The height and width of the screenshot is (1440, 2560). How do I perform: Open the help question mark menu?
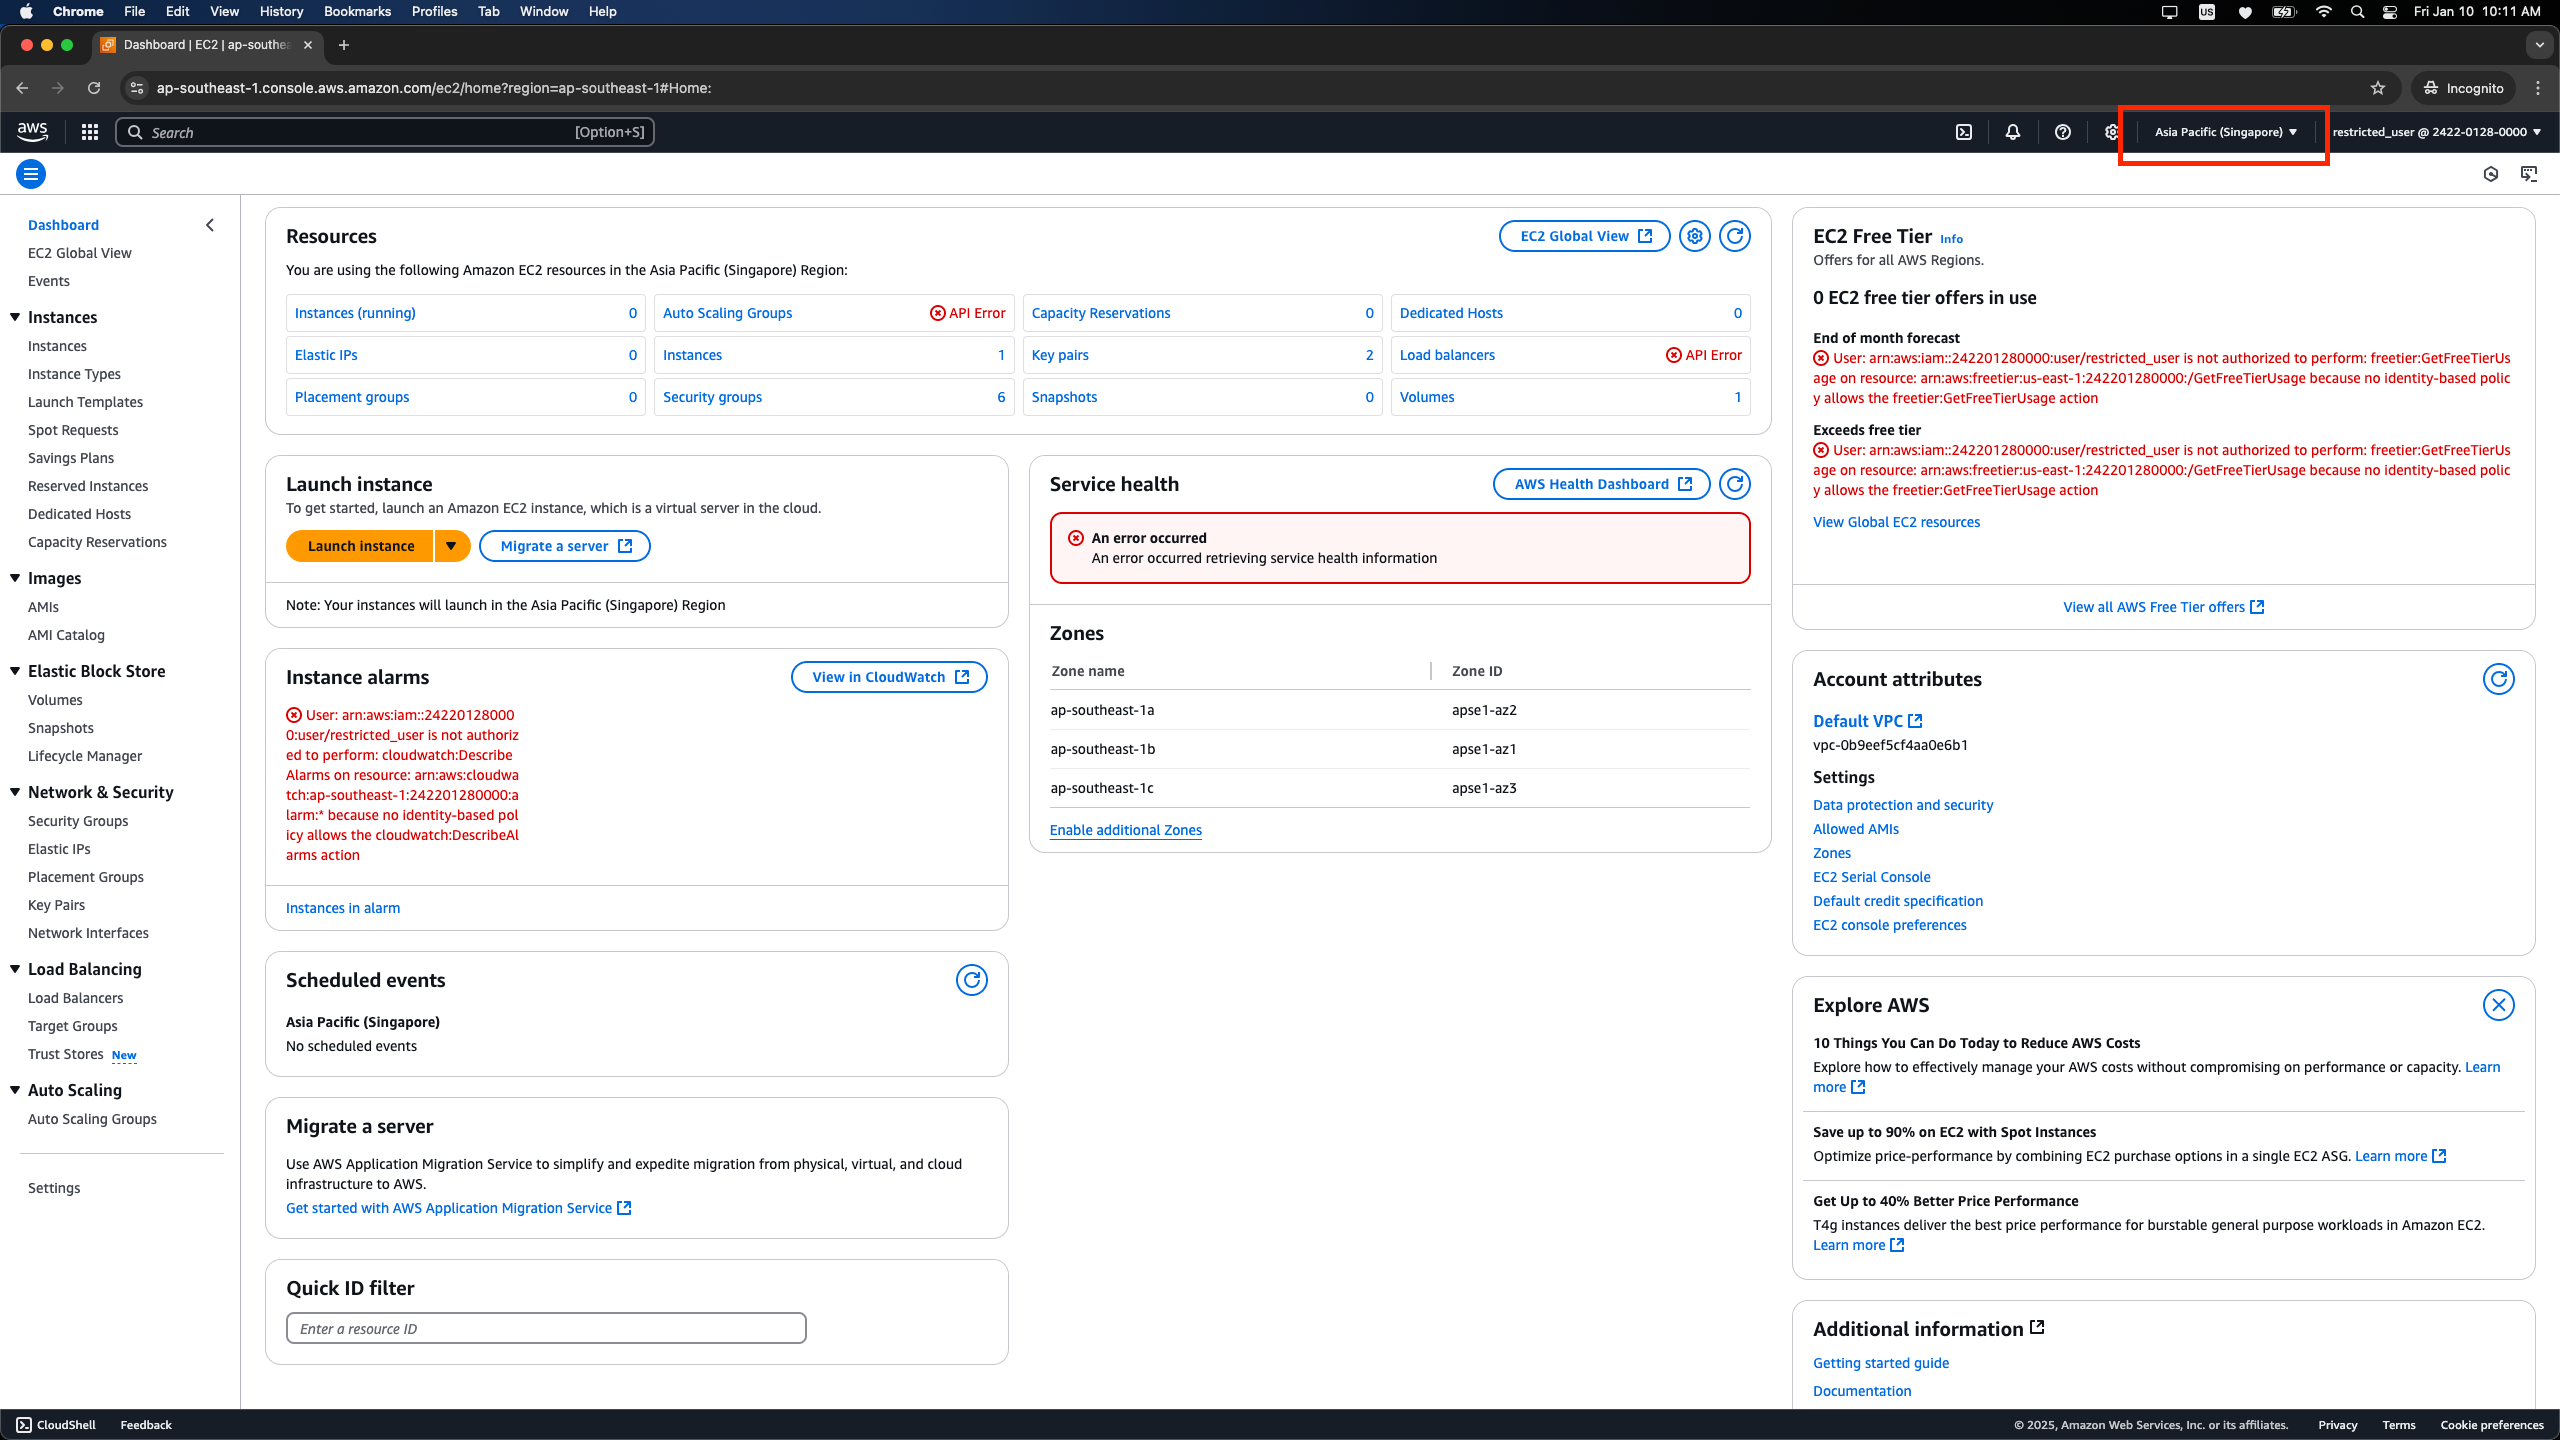2062,132
